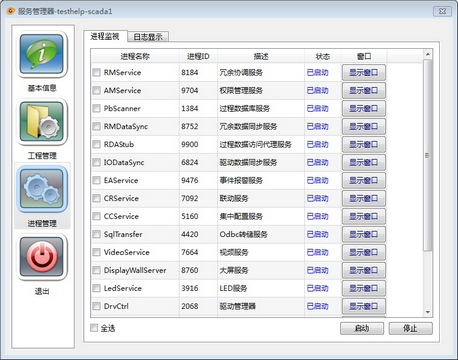This screenshot has height=360, width=458.
Task: Click the 联动服务 description
Action: coord(234,198)
